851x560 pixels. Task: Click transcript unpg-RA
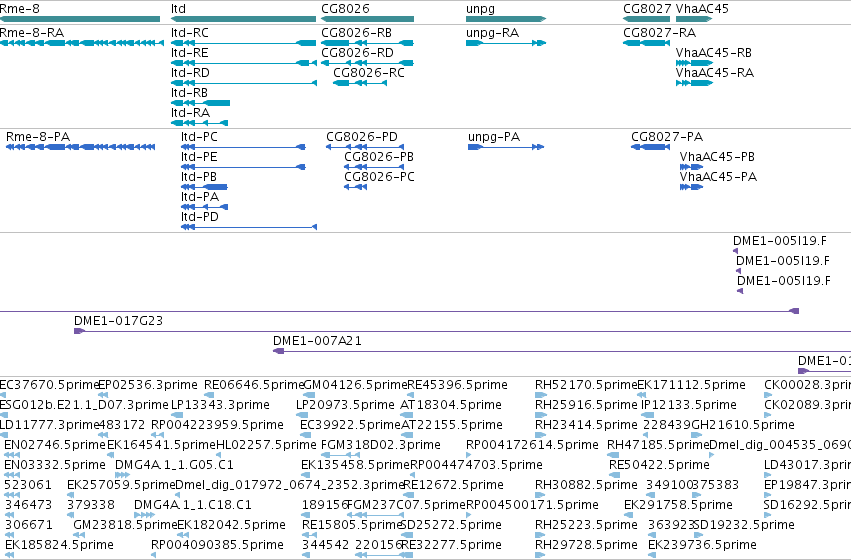(x=506, y=43)
